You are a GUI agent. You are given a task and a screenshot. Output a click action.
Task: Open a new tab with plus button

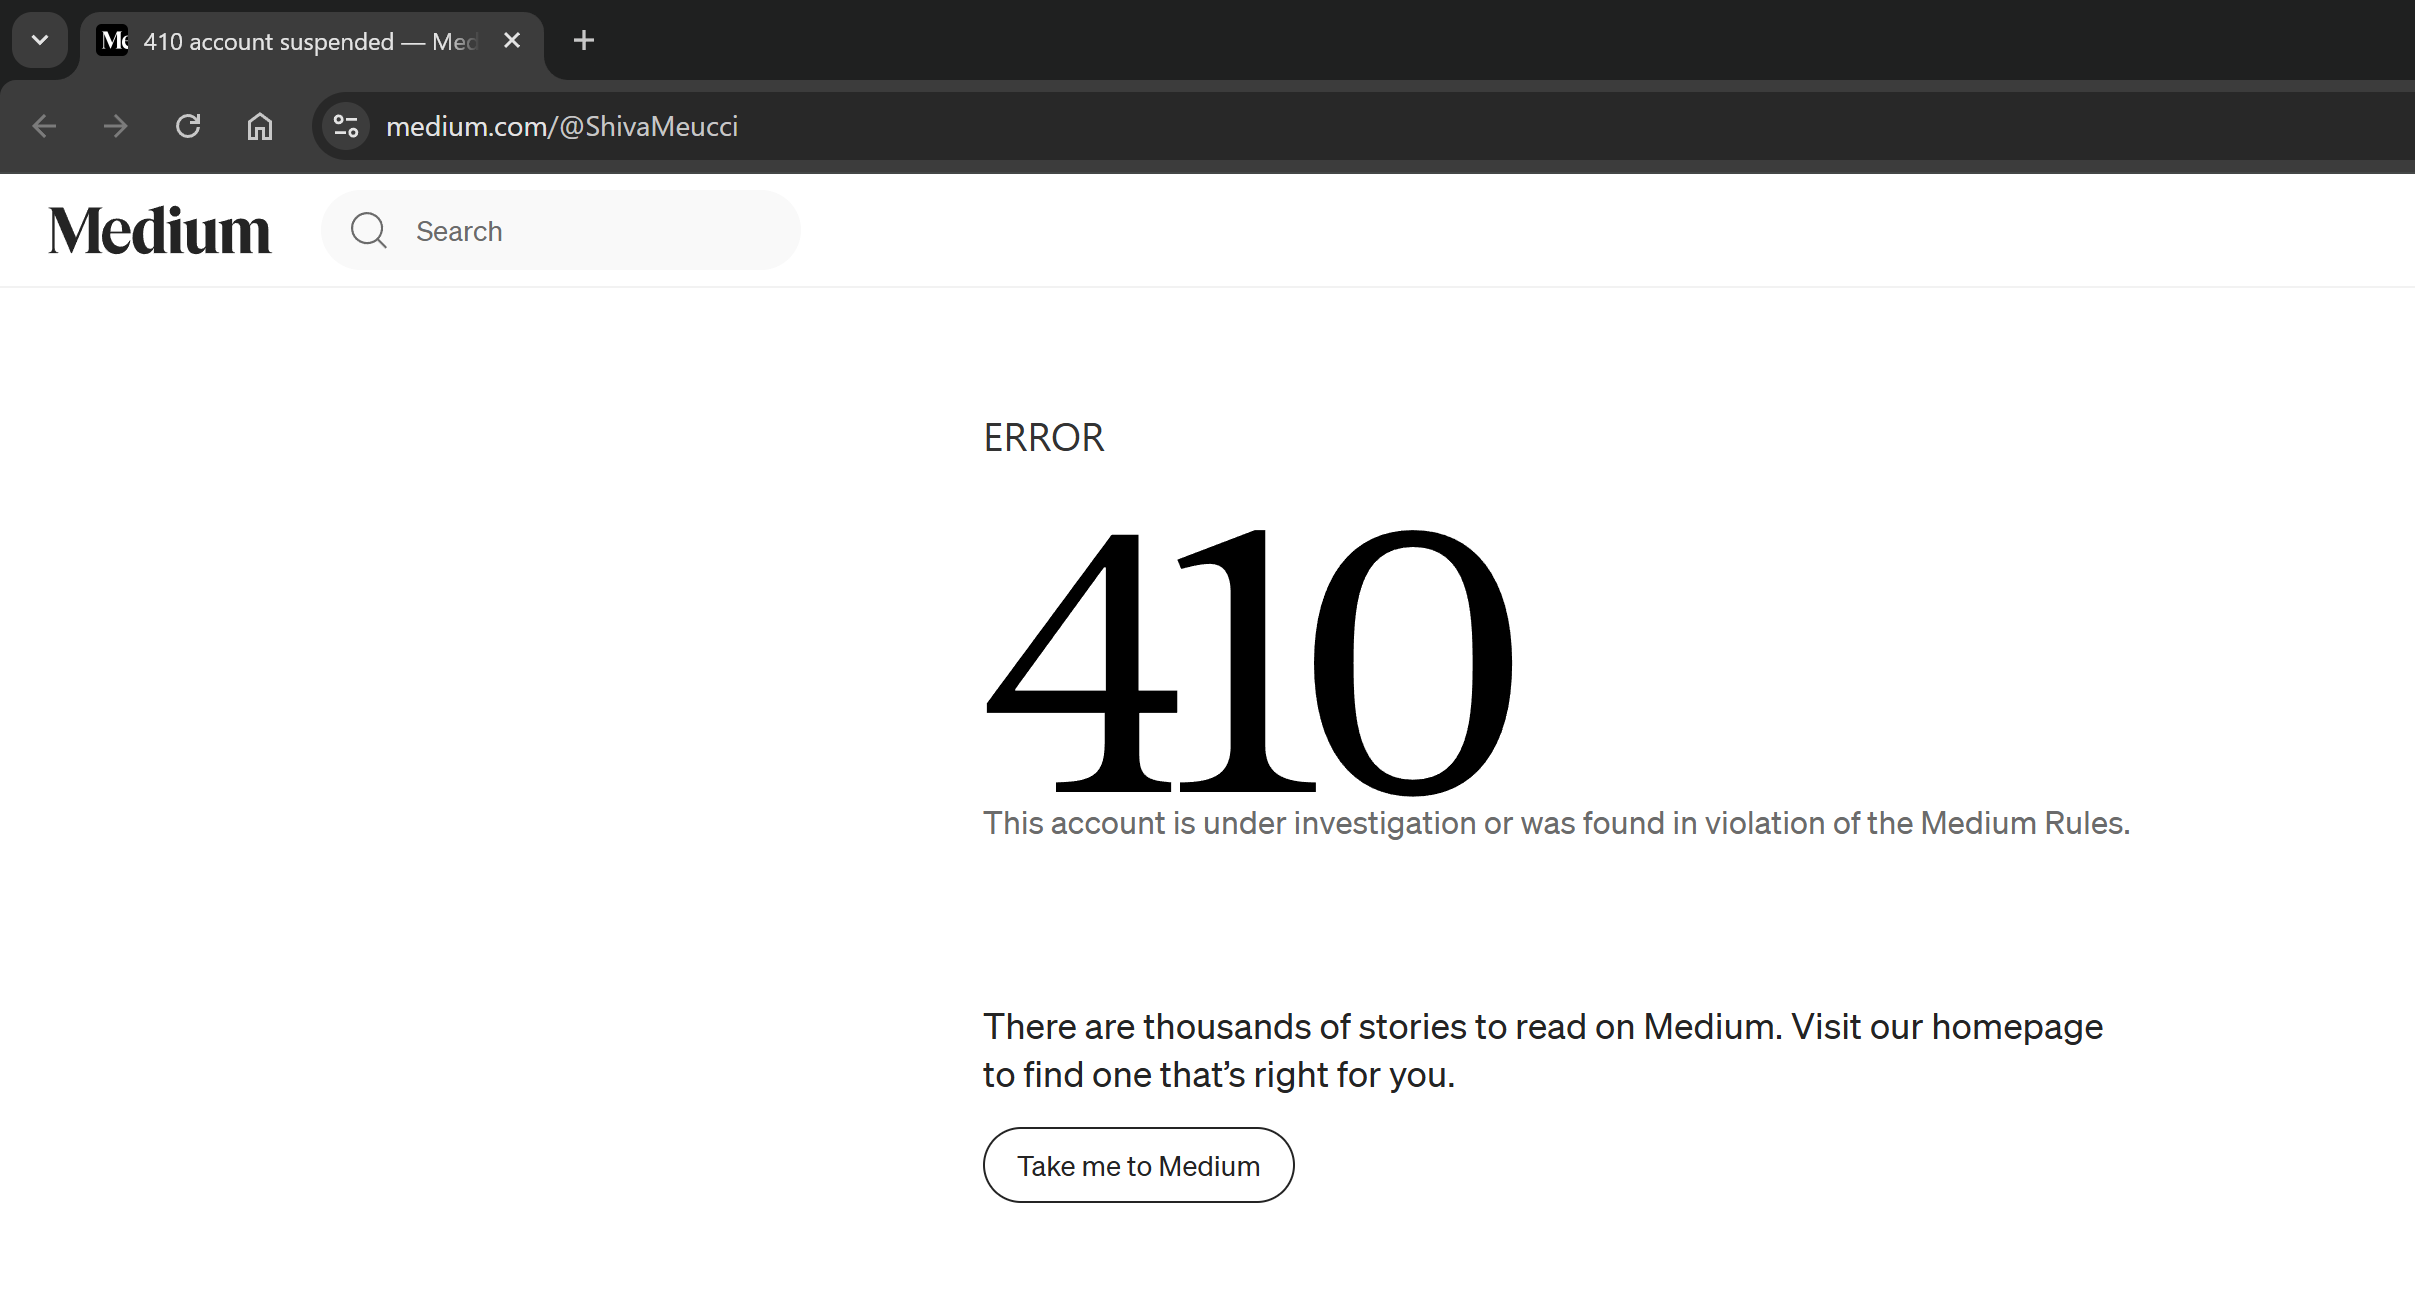(584, 41)
